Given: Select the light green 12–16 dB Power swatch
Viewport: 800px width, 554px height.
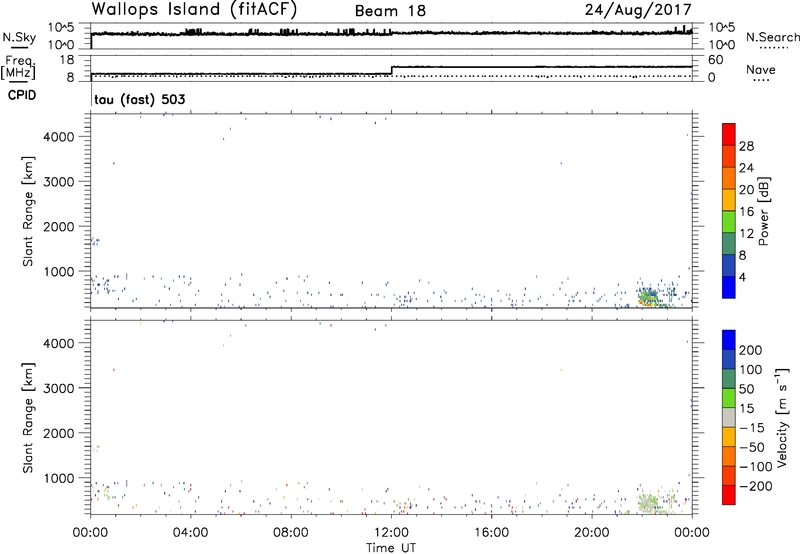Looking at the screenshot, I should 729,221.
